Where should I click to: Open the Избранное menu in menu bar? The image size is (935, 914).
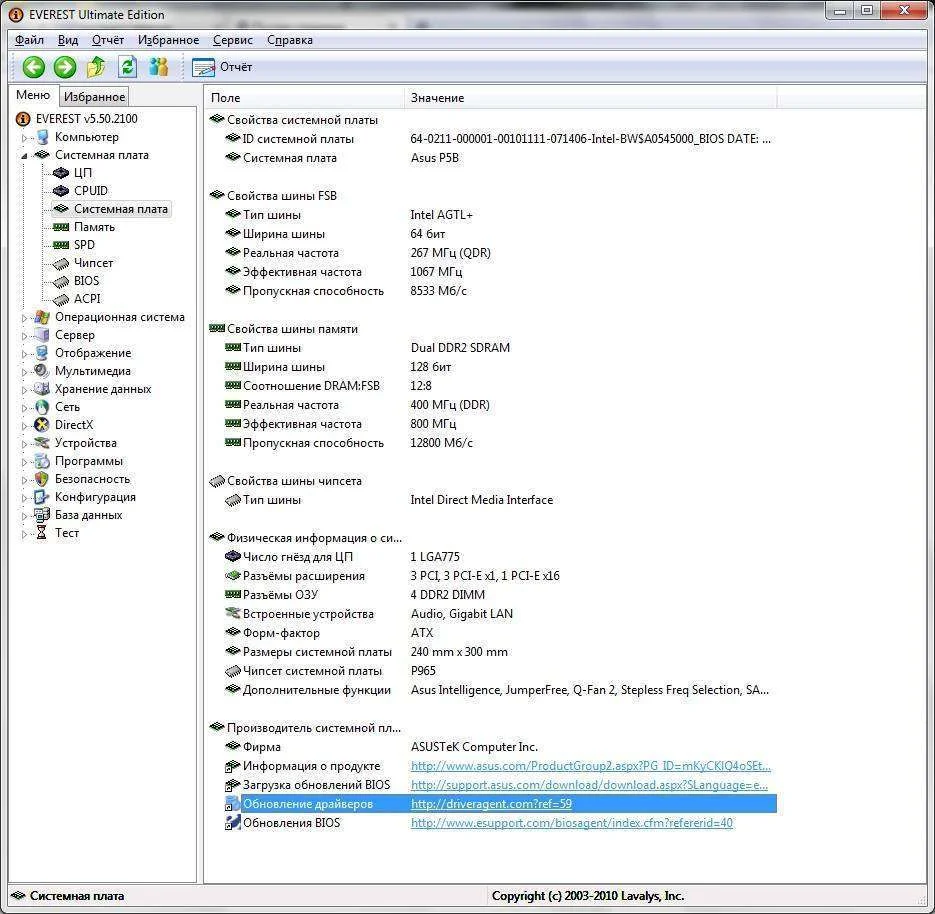pyautogui.click(x=169, y=40)
